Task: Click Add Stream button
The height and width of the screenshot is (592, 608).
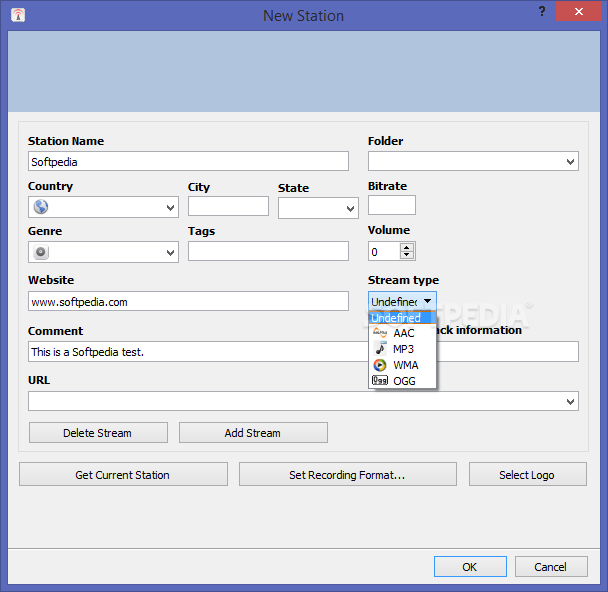Action: pos(253,432)
